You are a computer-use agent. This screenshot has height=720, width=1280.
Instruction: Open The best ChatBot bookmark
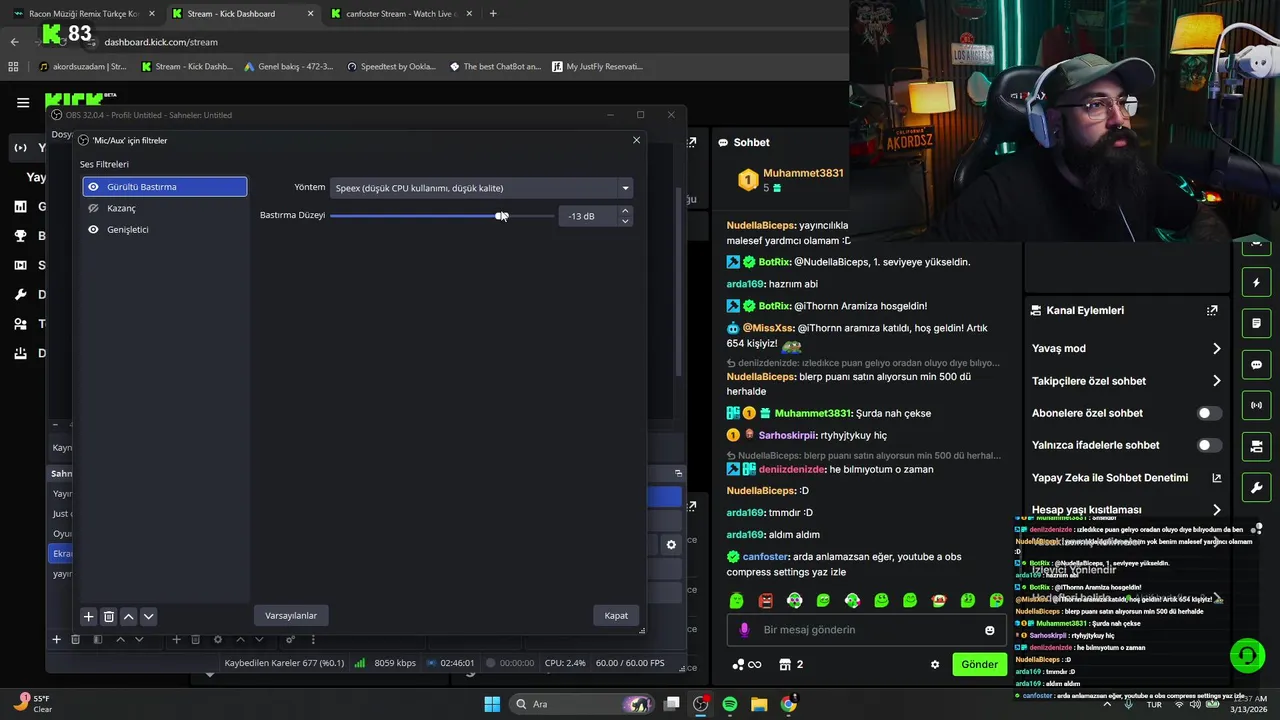pos(495,67)
